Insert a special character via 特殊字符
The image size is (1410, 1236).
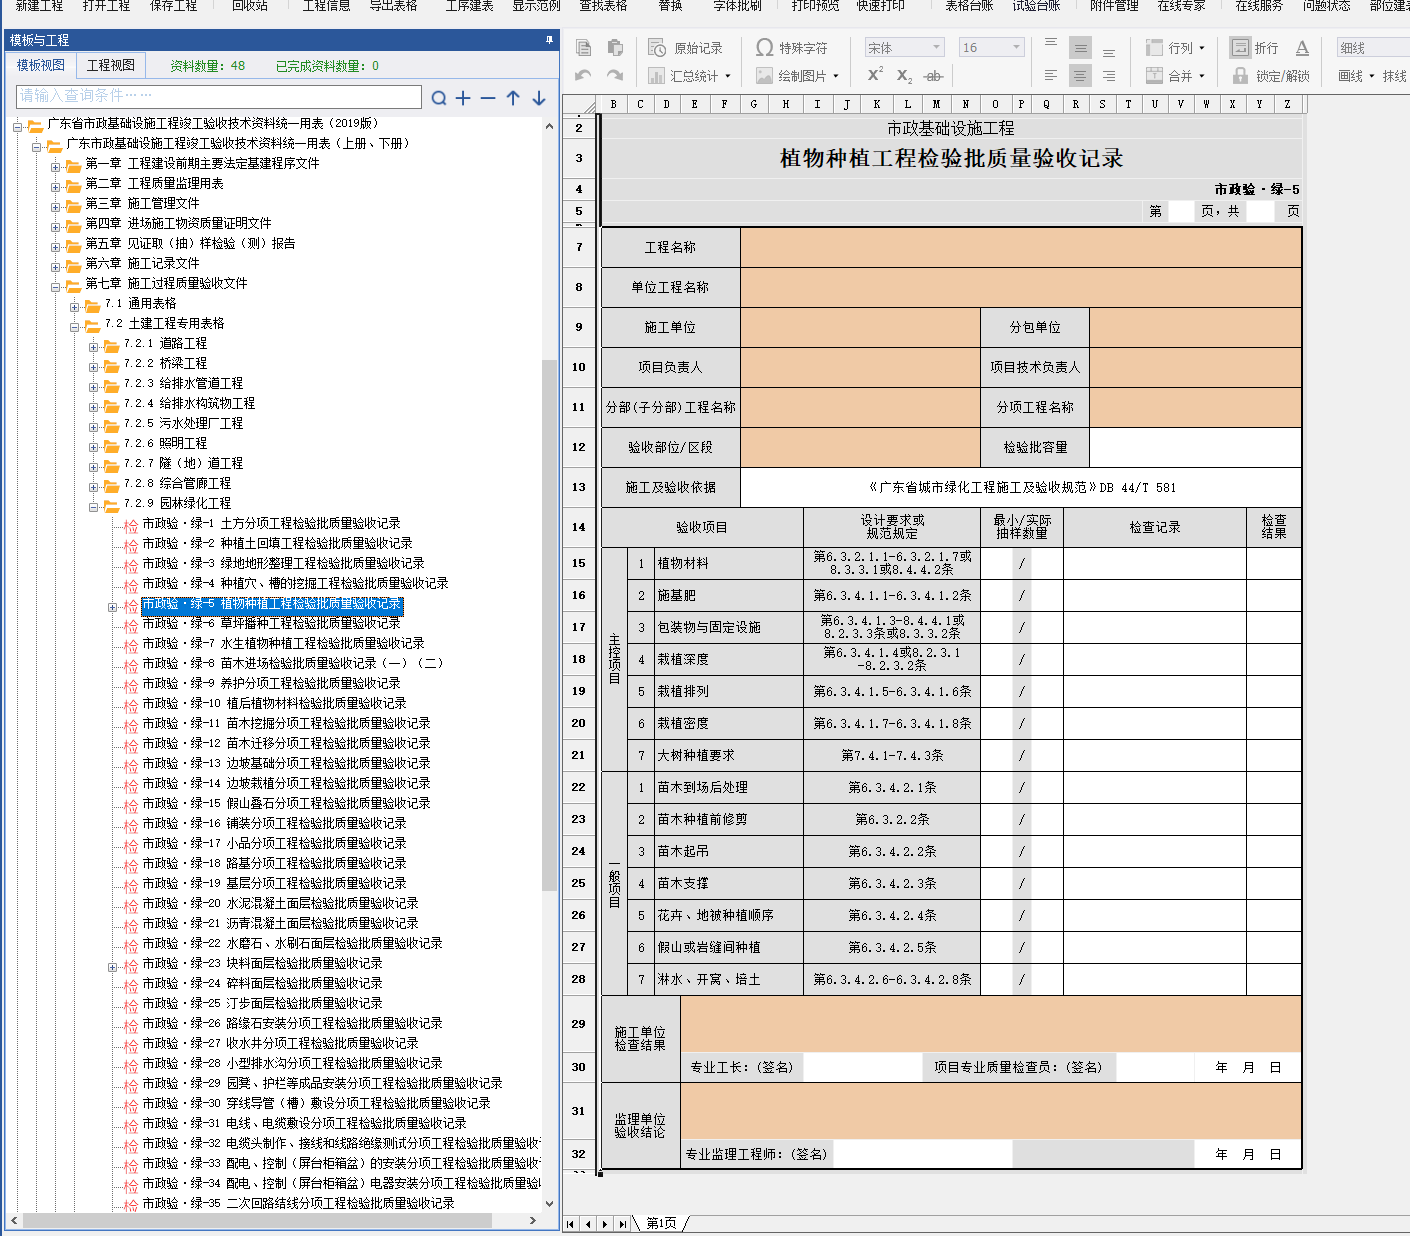click(x=791, y=48)
